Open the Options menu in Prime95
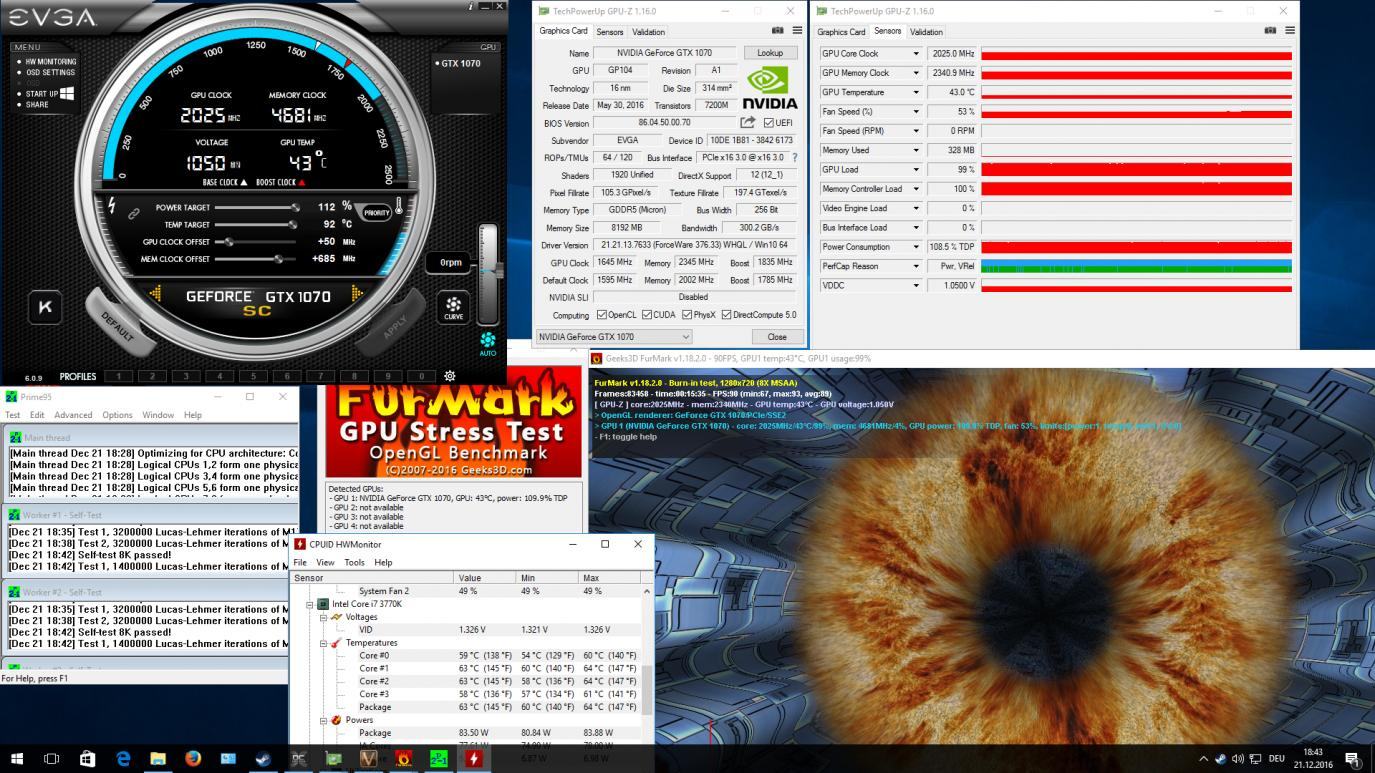Screen dimensions: 1375x773 (117, 415)
